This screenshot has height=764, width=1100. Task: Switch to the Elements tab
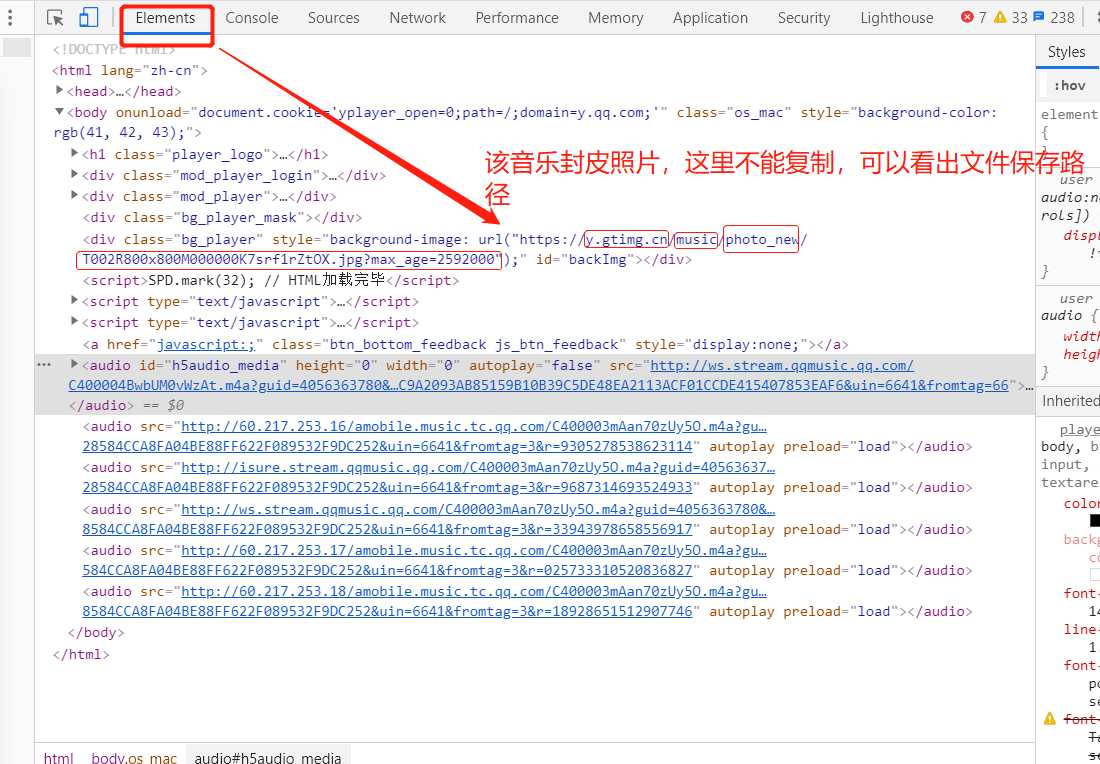[166, 18]
